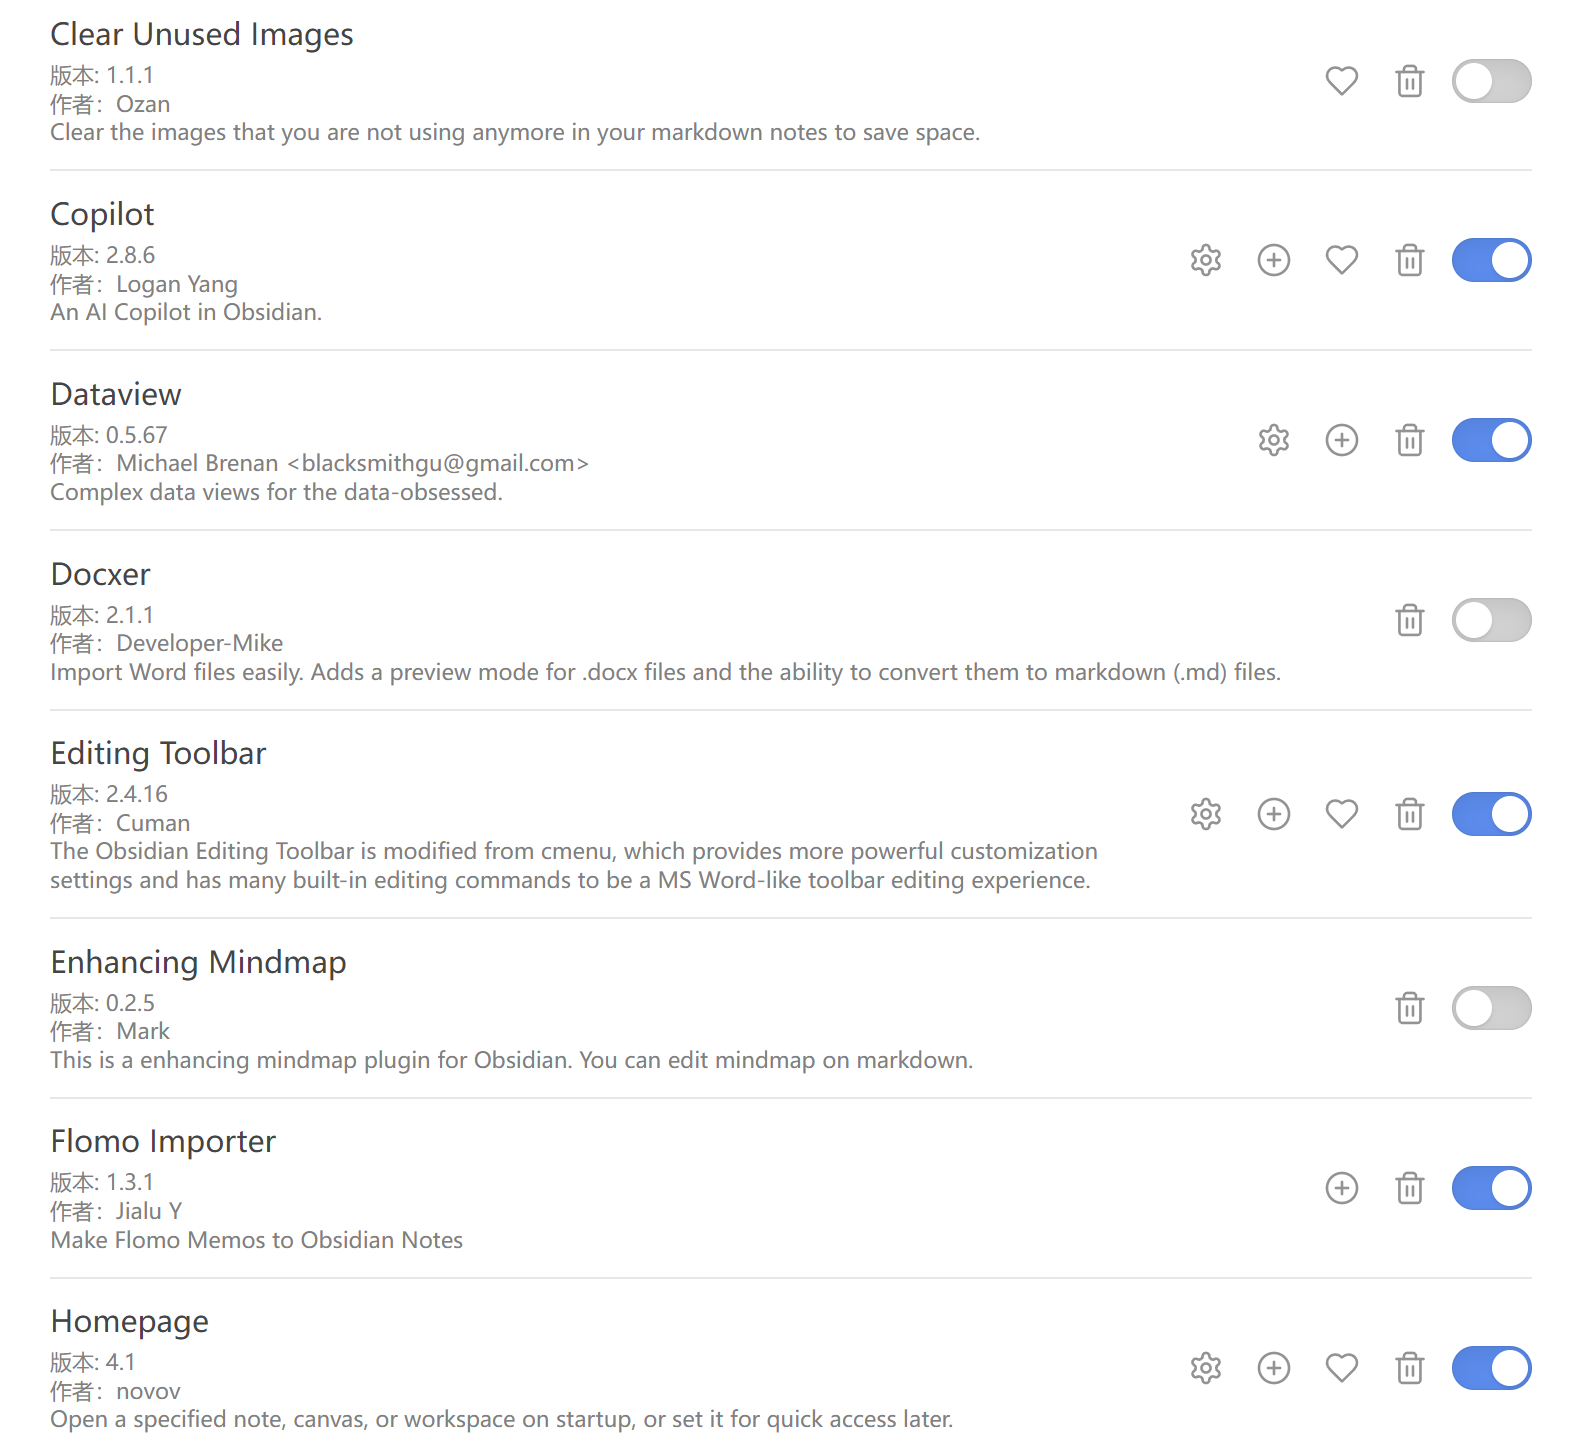The height and width of the screenshot is (1441, 1577).
Task: Open Dataview settings gear icon
Action: click(x=1274, y=440)
